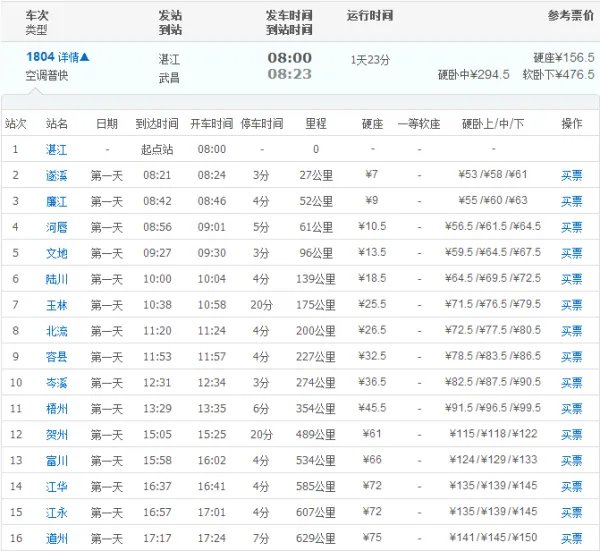Click 买票 for the 岑溪 row
The height and width of the screenshot is (551, 600).
tap(572, 383)
